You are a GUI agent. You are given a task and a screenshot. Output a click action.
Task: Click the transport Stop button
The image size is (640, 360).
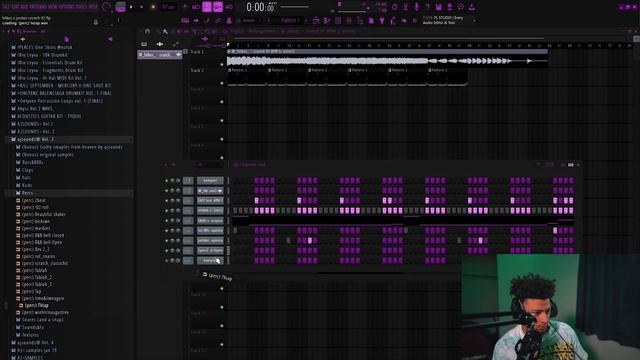coord(142,7)
